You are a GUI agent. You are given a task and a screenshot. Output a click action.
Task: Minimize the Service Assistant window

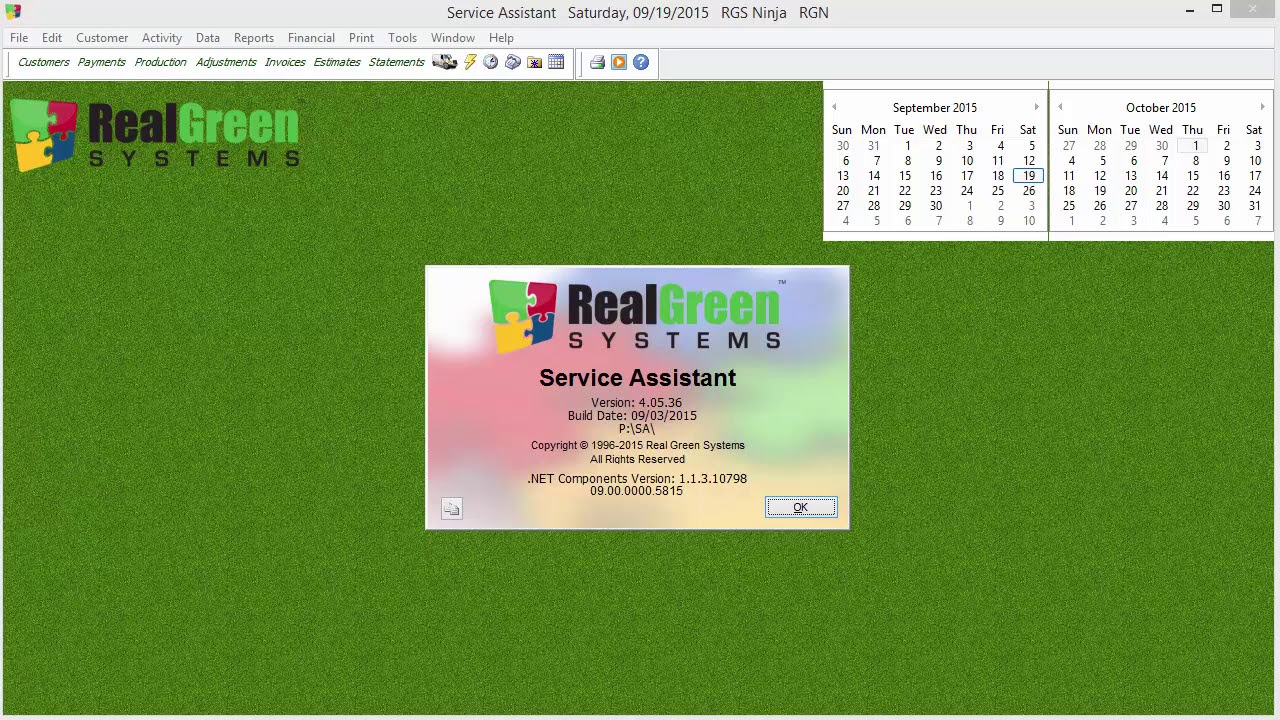[x=1189, y=11]
